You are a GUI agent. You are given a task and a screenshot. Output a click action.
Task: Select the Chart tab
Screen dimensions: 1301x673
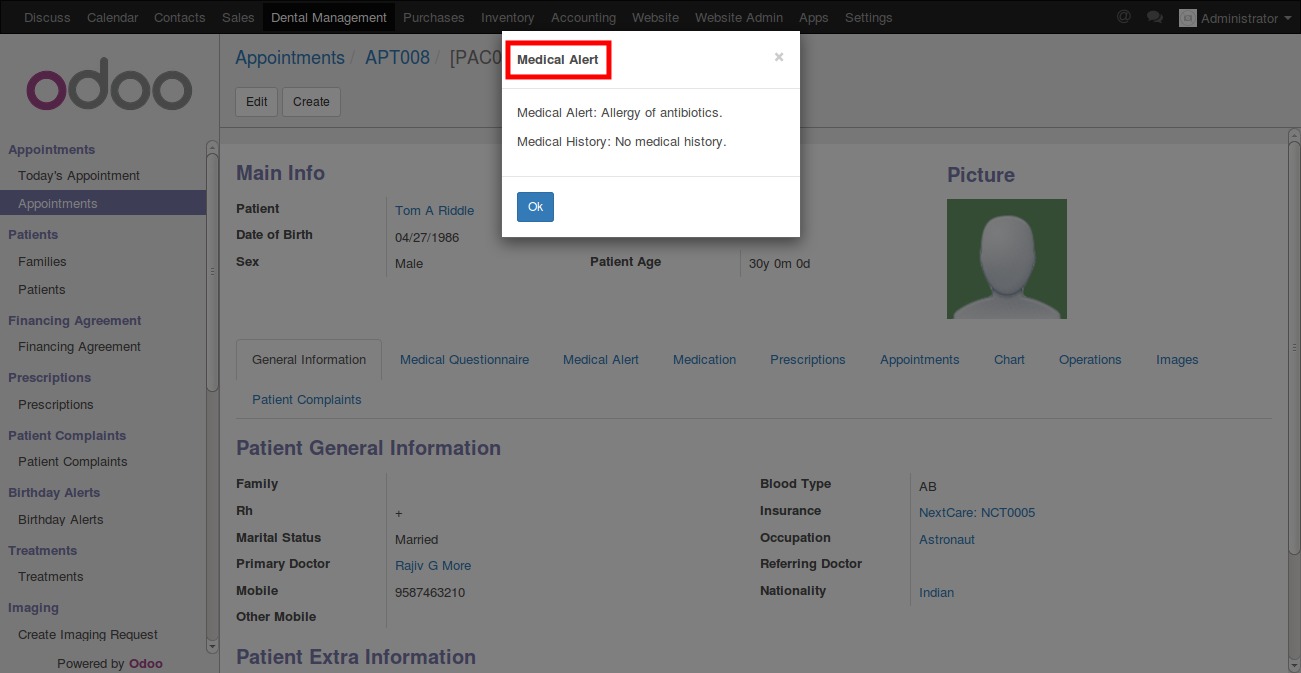(1009, 360)
